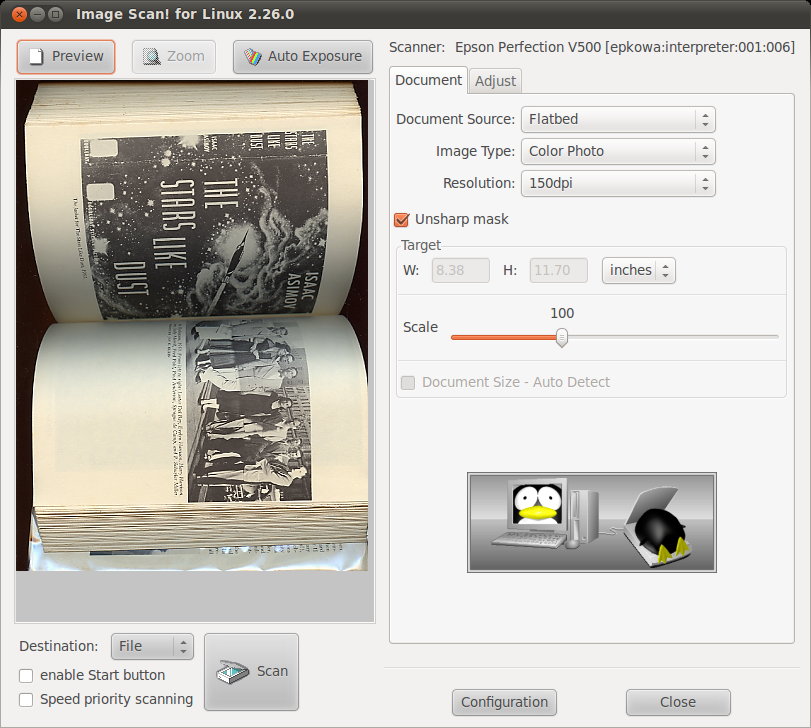The width and height of the screenshot is (811, 728).
Task: Click the Preview button
Action: pyautogui.click(x=66, y=57)
